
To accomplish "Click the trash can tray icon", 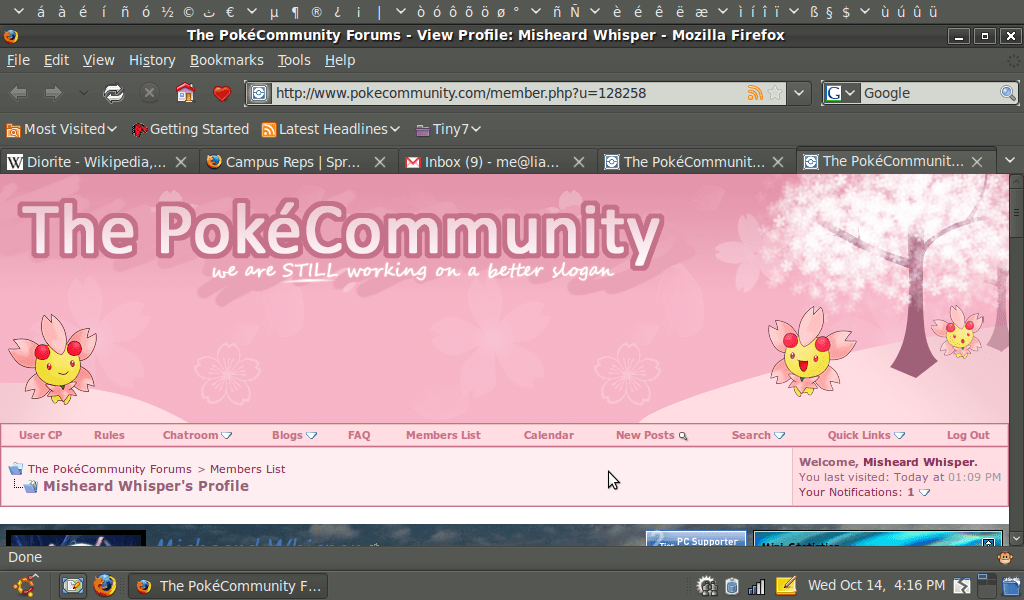I will [x=732, y=586].
